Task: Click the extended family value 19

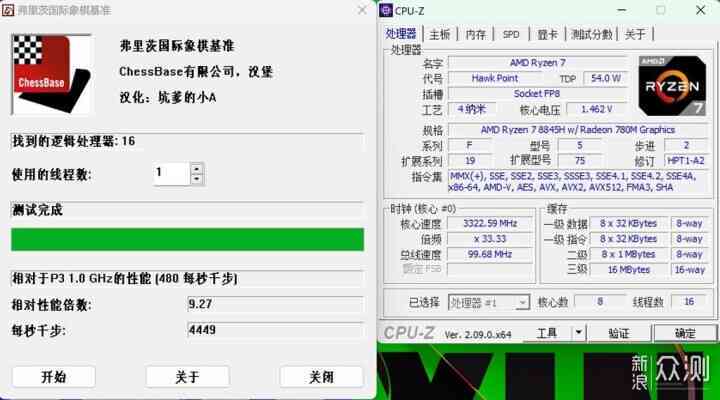Action: coord(469,161)
